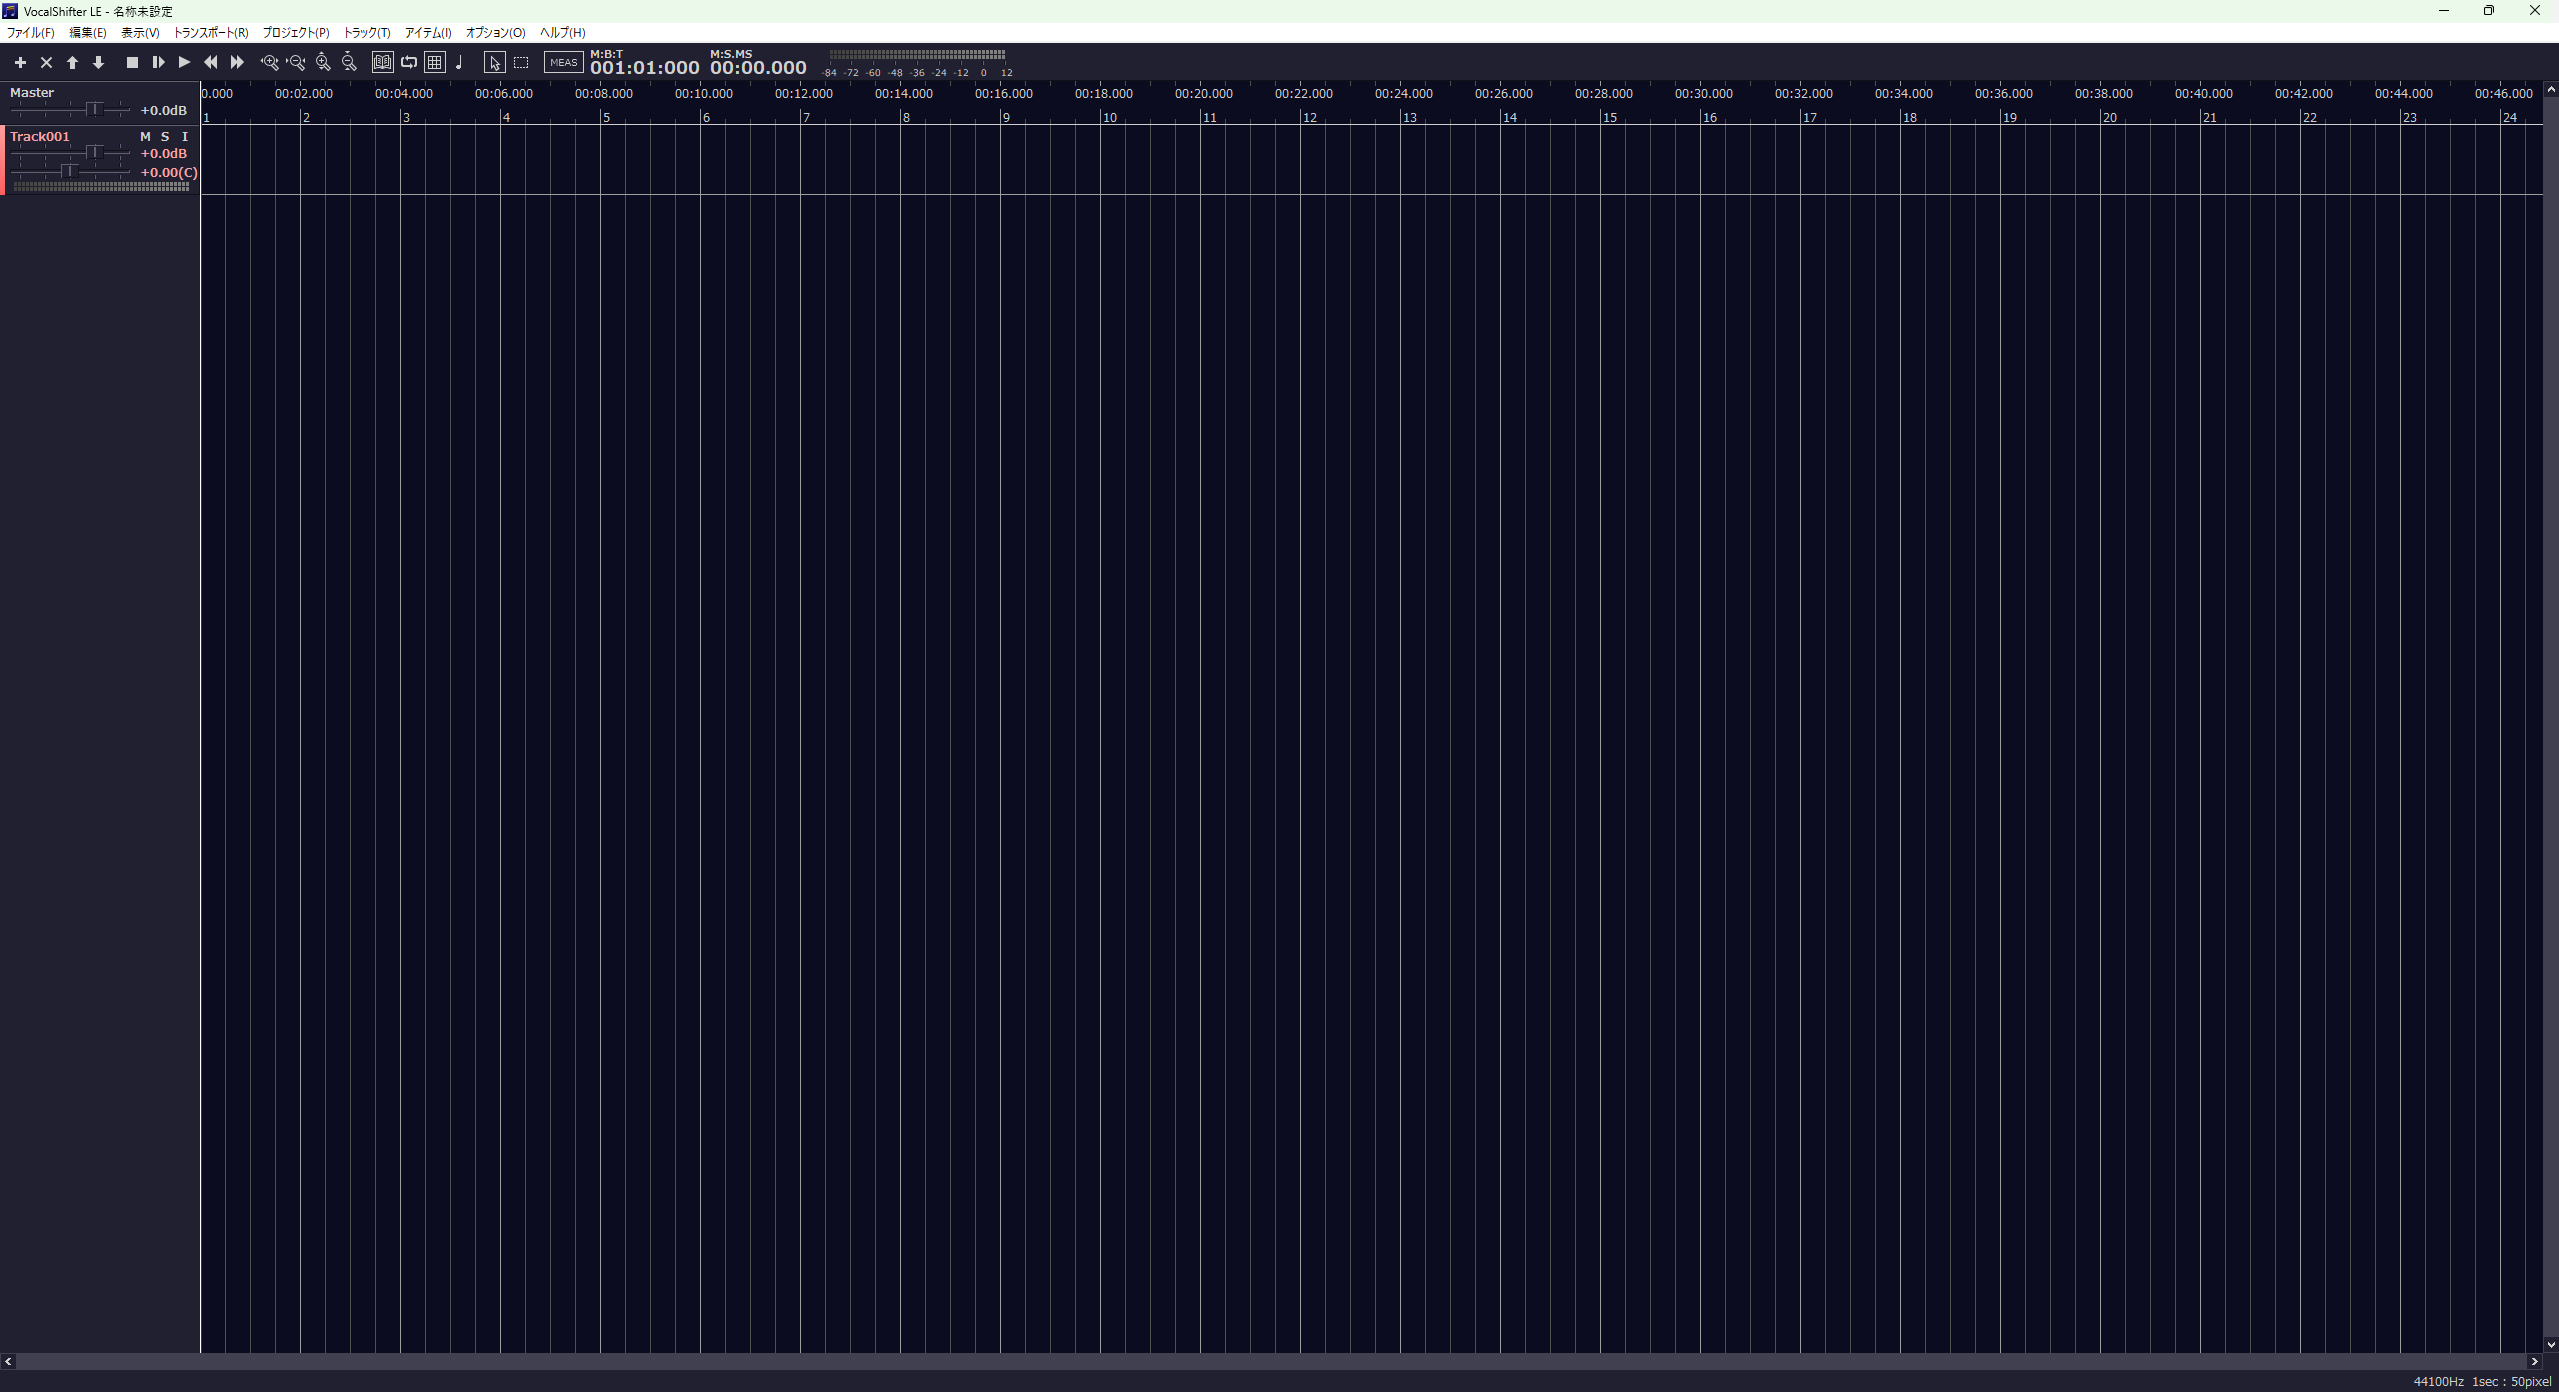Viewport: 2559px width, 1392px height.
Task: Open the トラック(T) menu
Action: [x=367, y=33]
